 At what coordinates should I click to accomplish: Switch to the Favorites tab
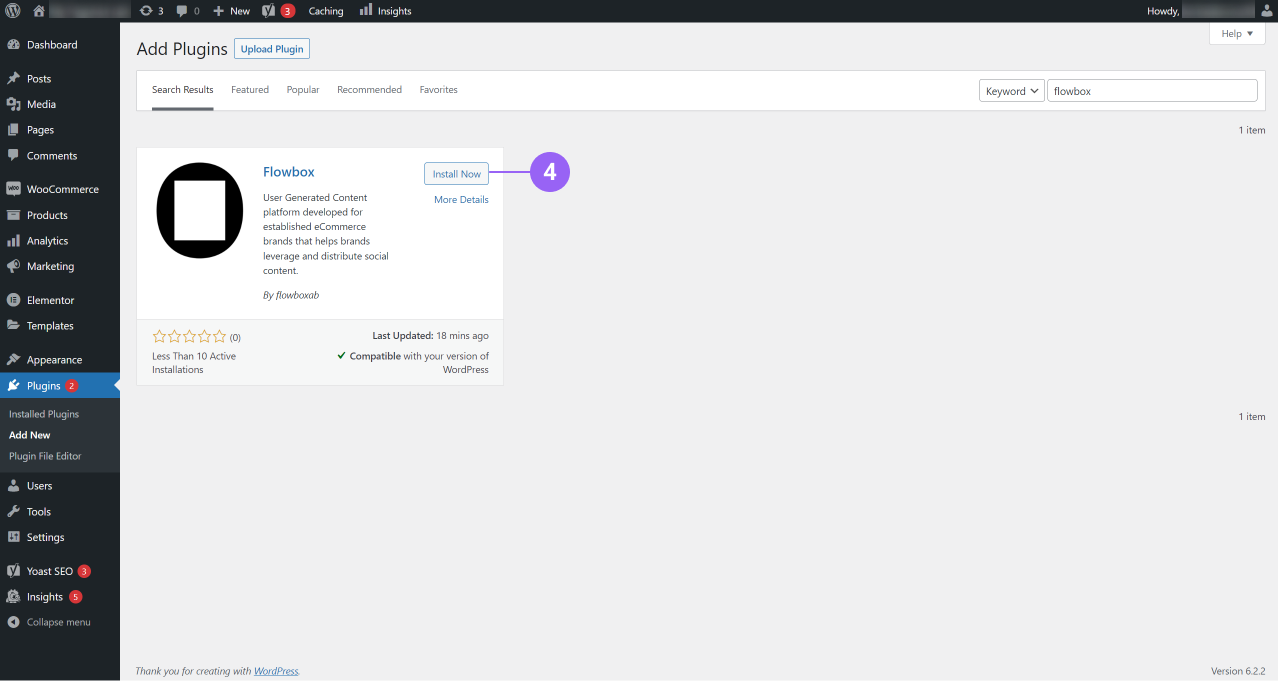438,90
